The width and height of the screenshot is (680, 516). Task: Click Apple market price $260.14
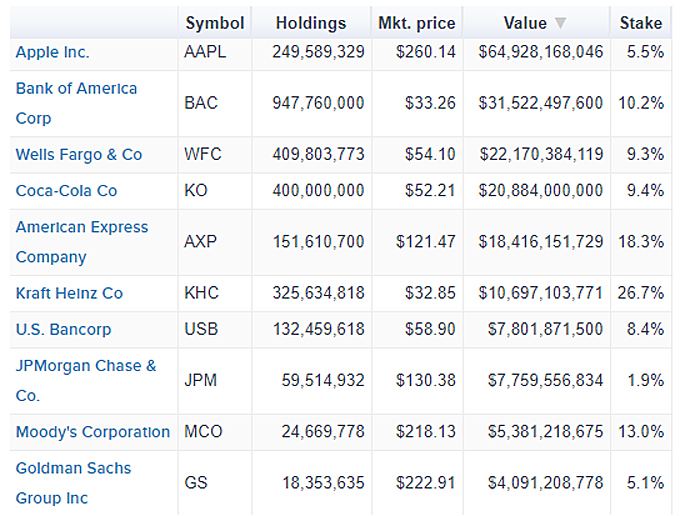point(426,52)
